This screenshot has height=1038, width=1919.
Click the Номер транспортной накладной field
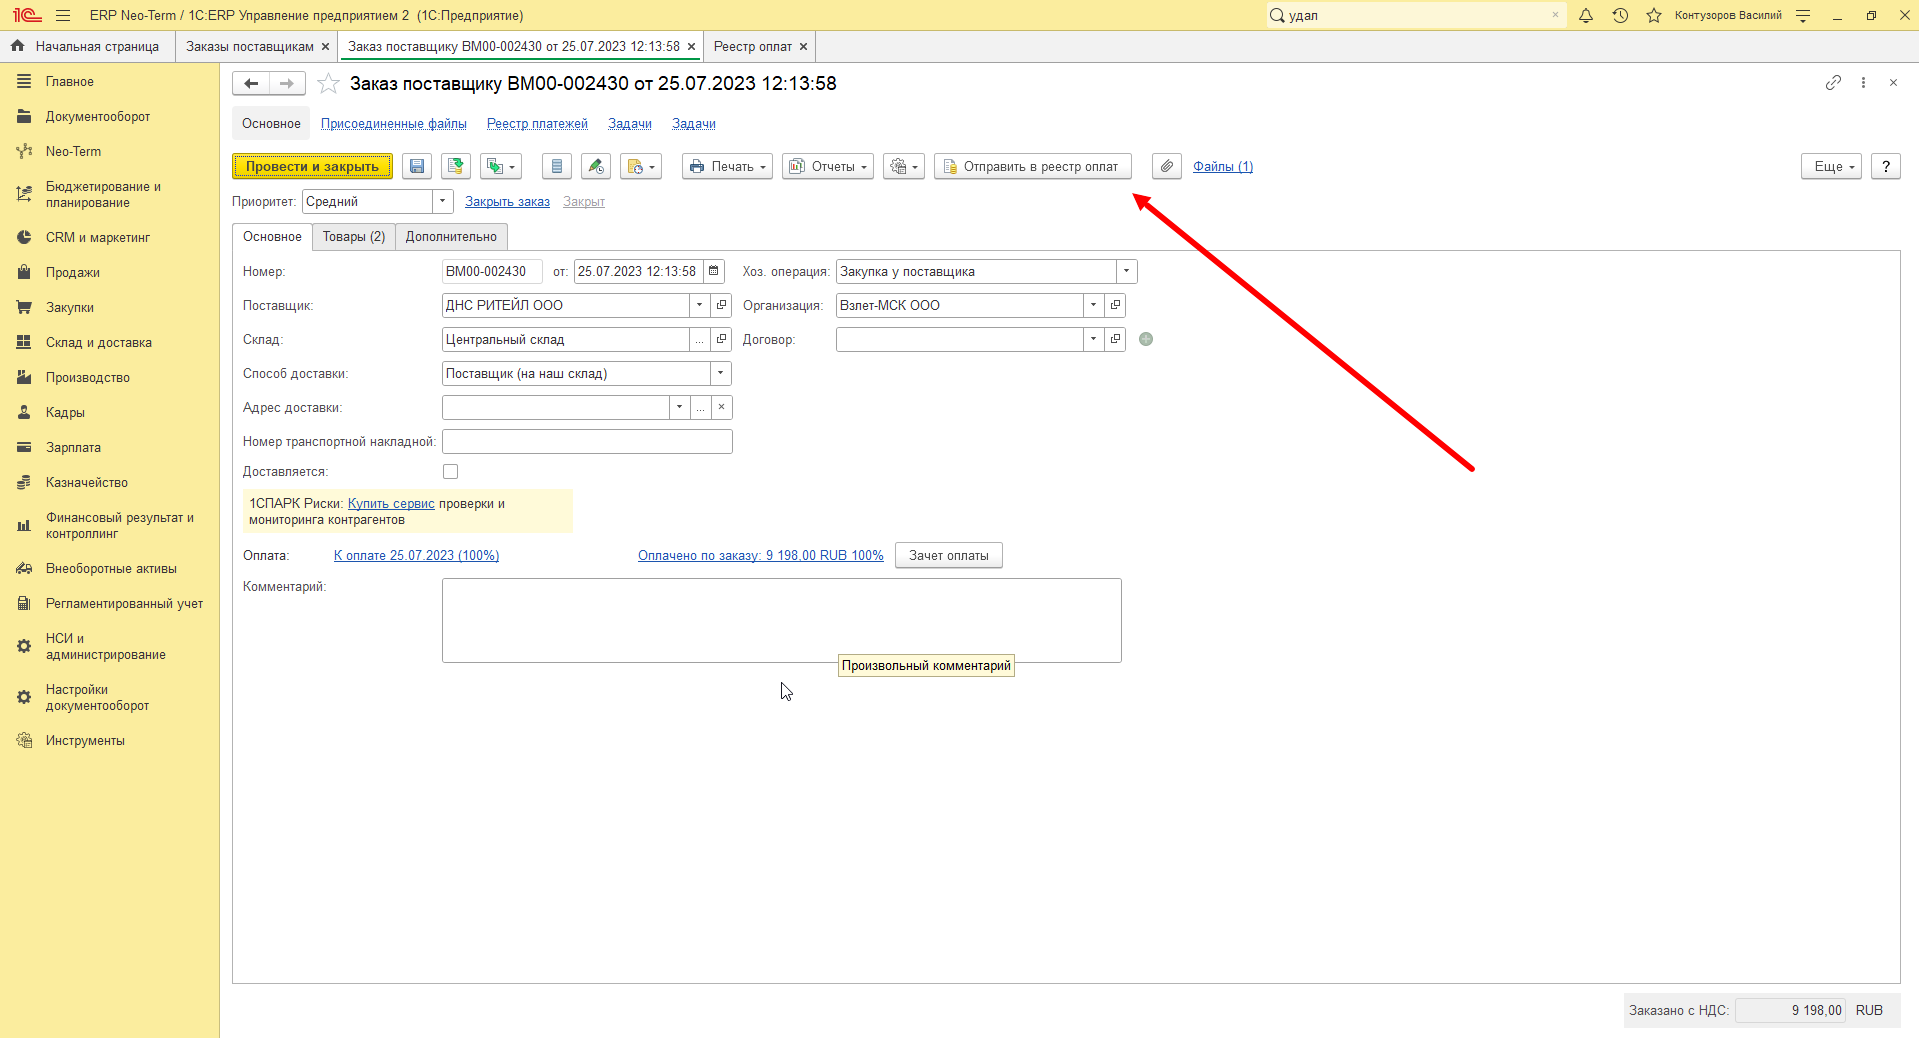point(587,441)
